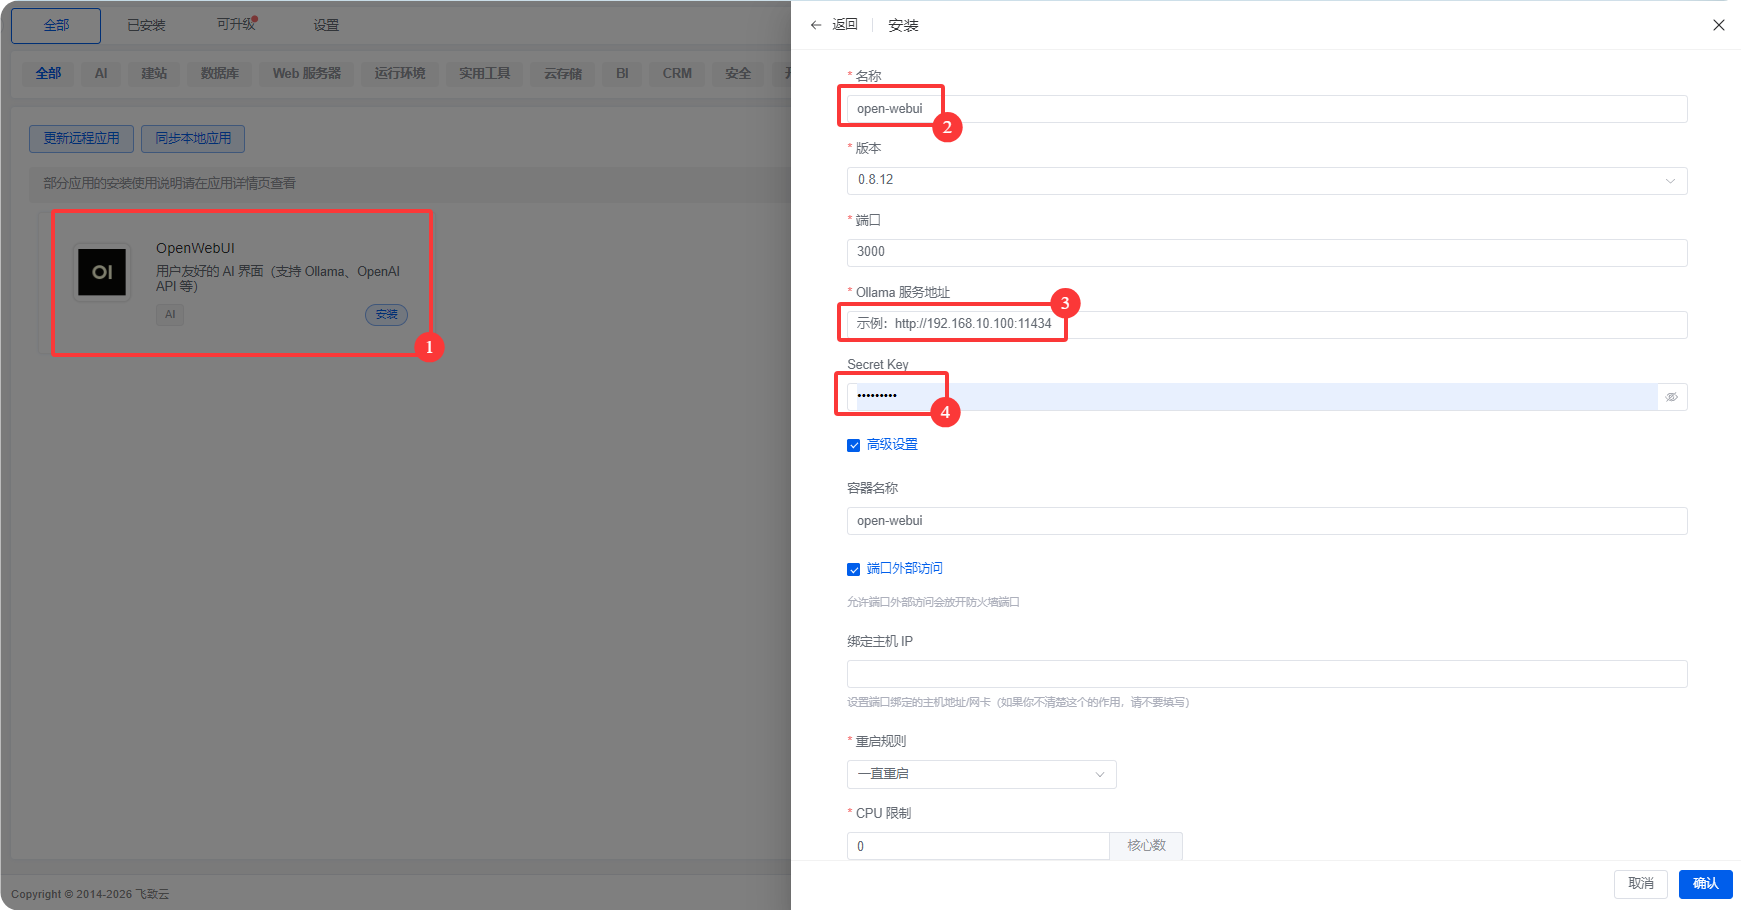
Task: Select the 数据库 category filter
Action: (219, 73)
